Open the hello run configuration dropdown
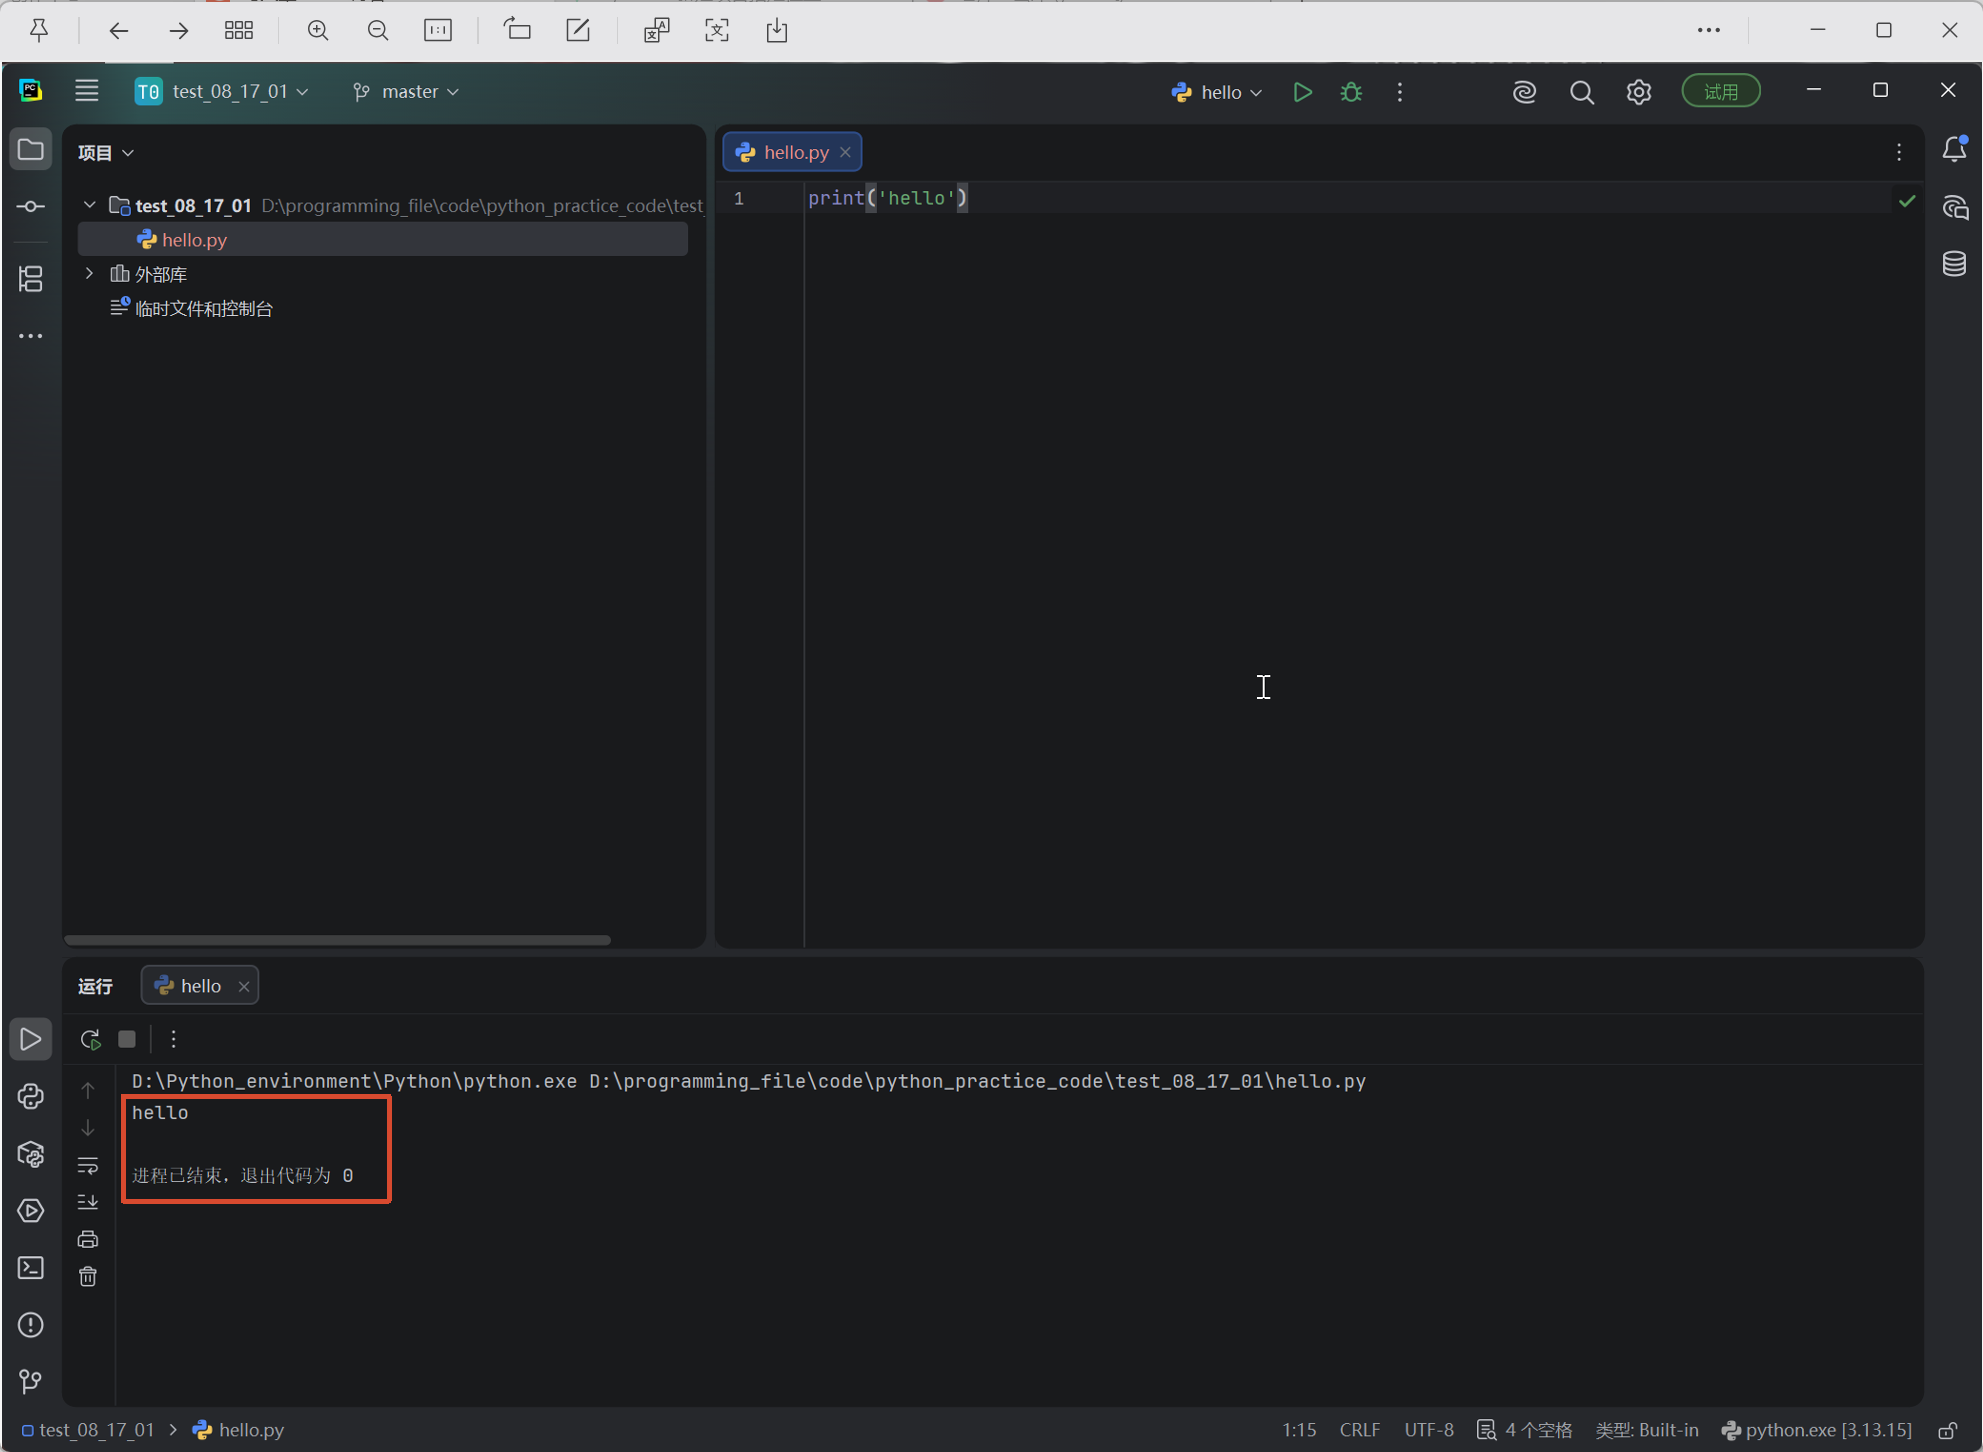This screenshot has height=1452, width=1983. tap(1216, 92)
